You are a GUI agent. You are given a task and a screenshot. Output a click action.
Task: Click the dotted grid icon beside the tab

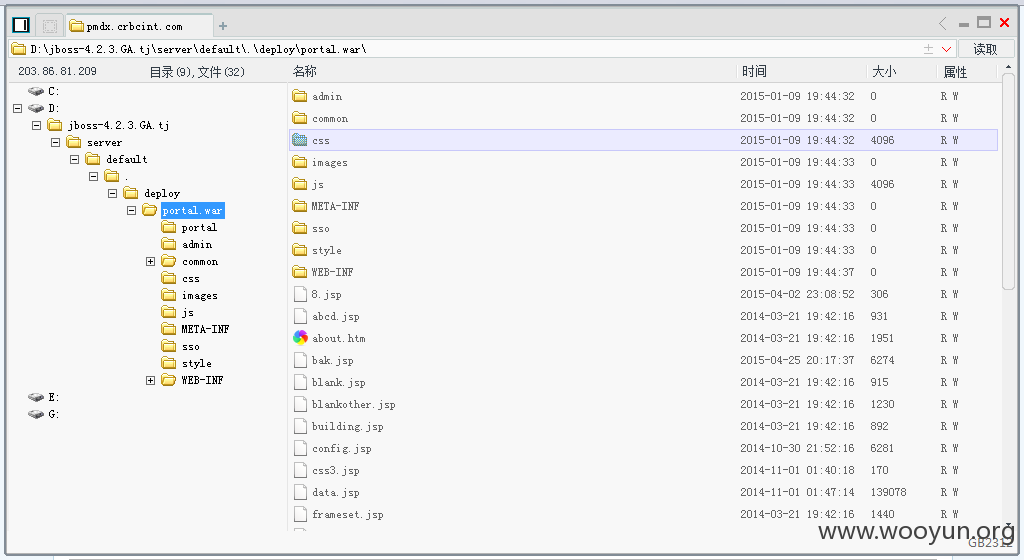pos(50,26)
